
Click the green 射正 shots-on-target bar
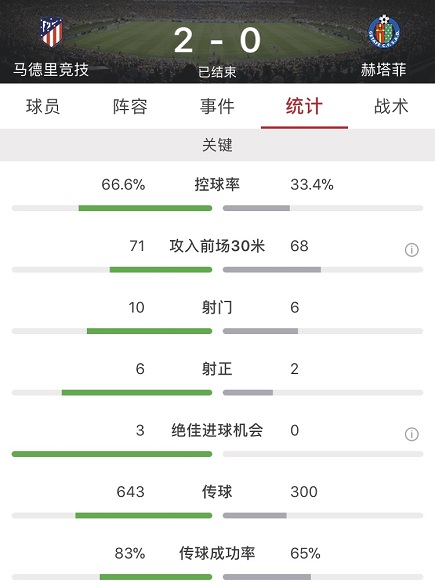click(x=137, y=393)
